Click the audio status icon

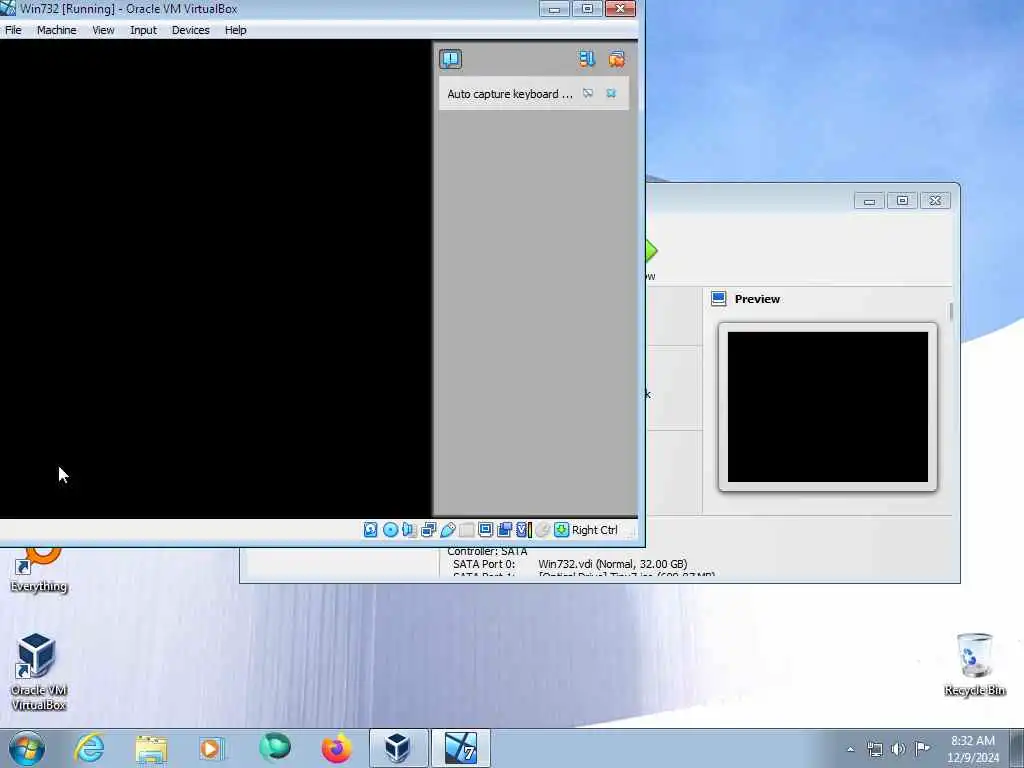[x=409, y=530]
